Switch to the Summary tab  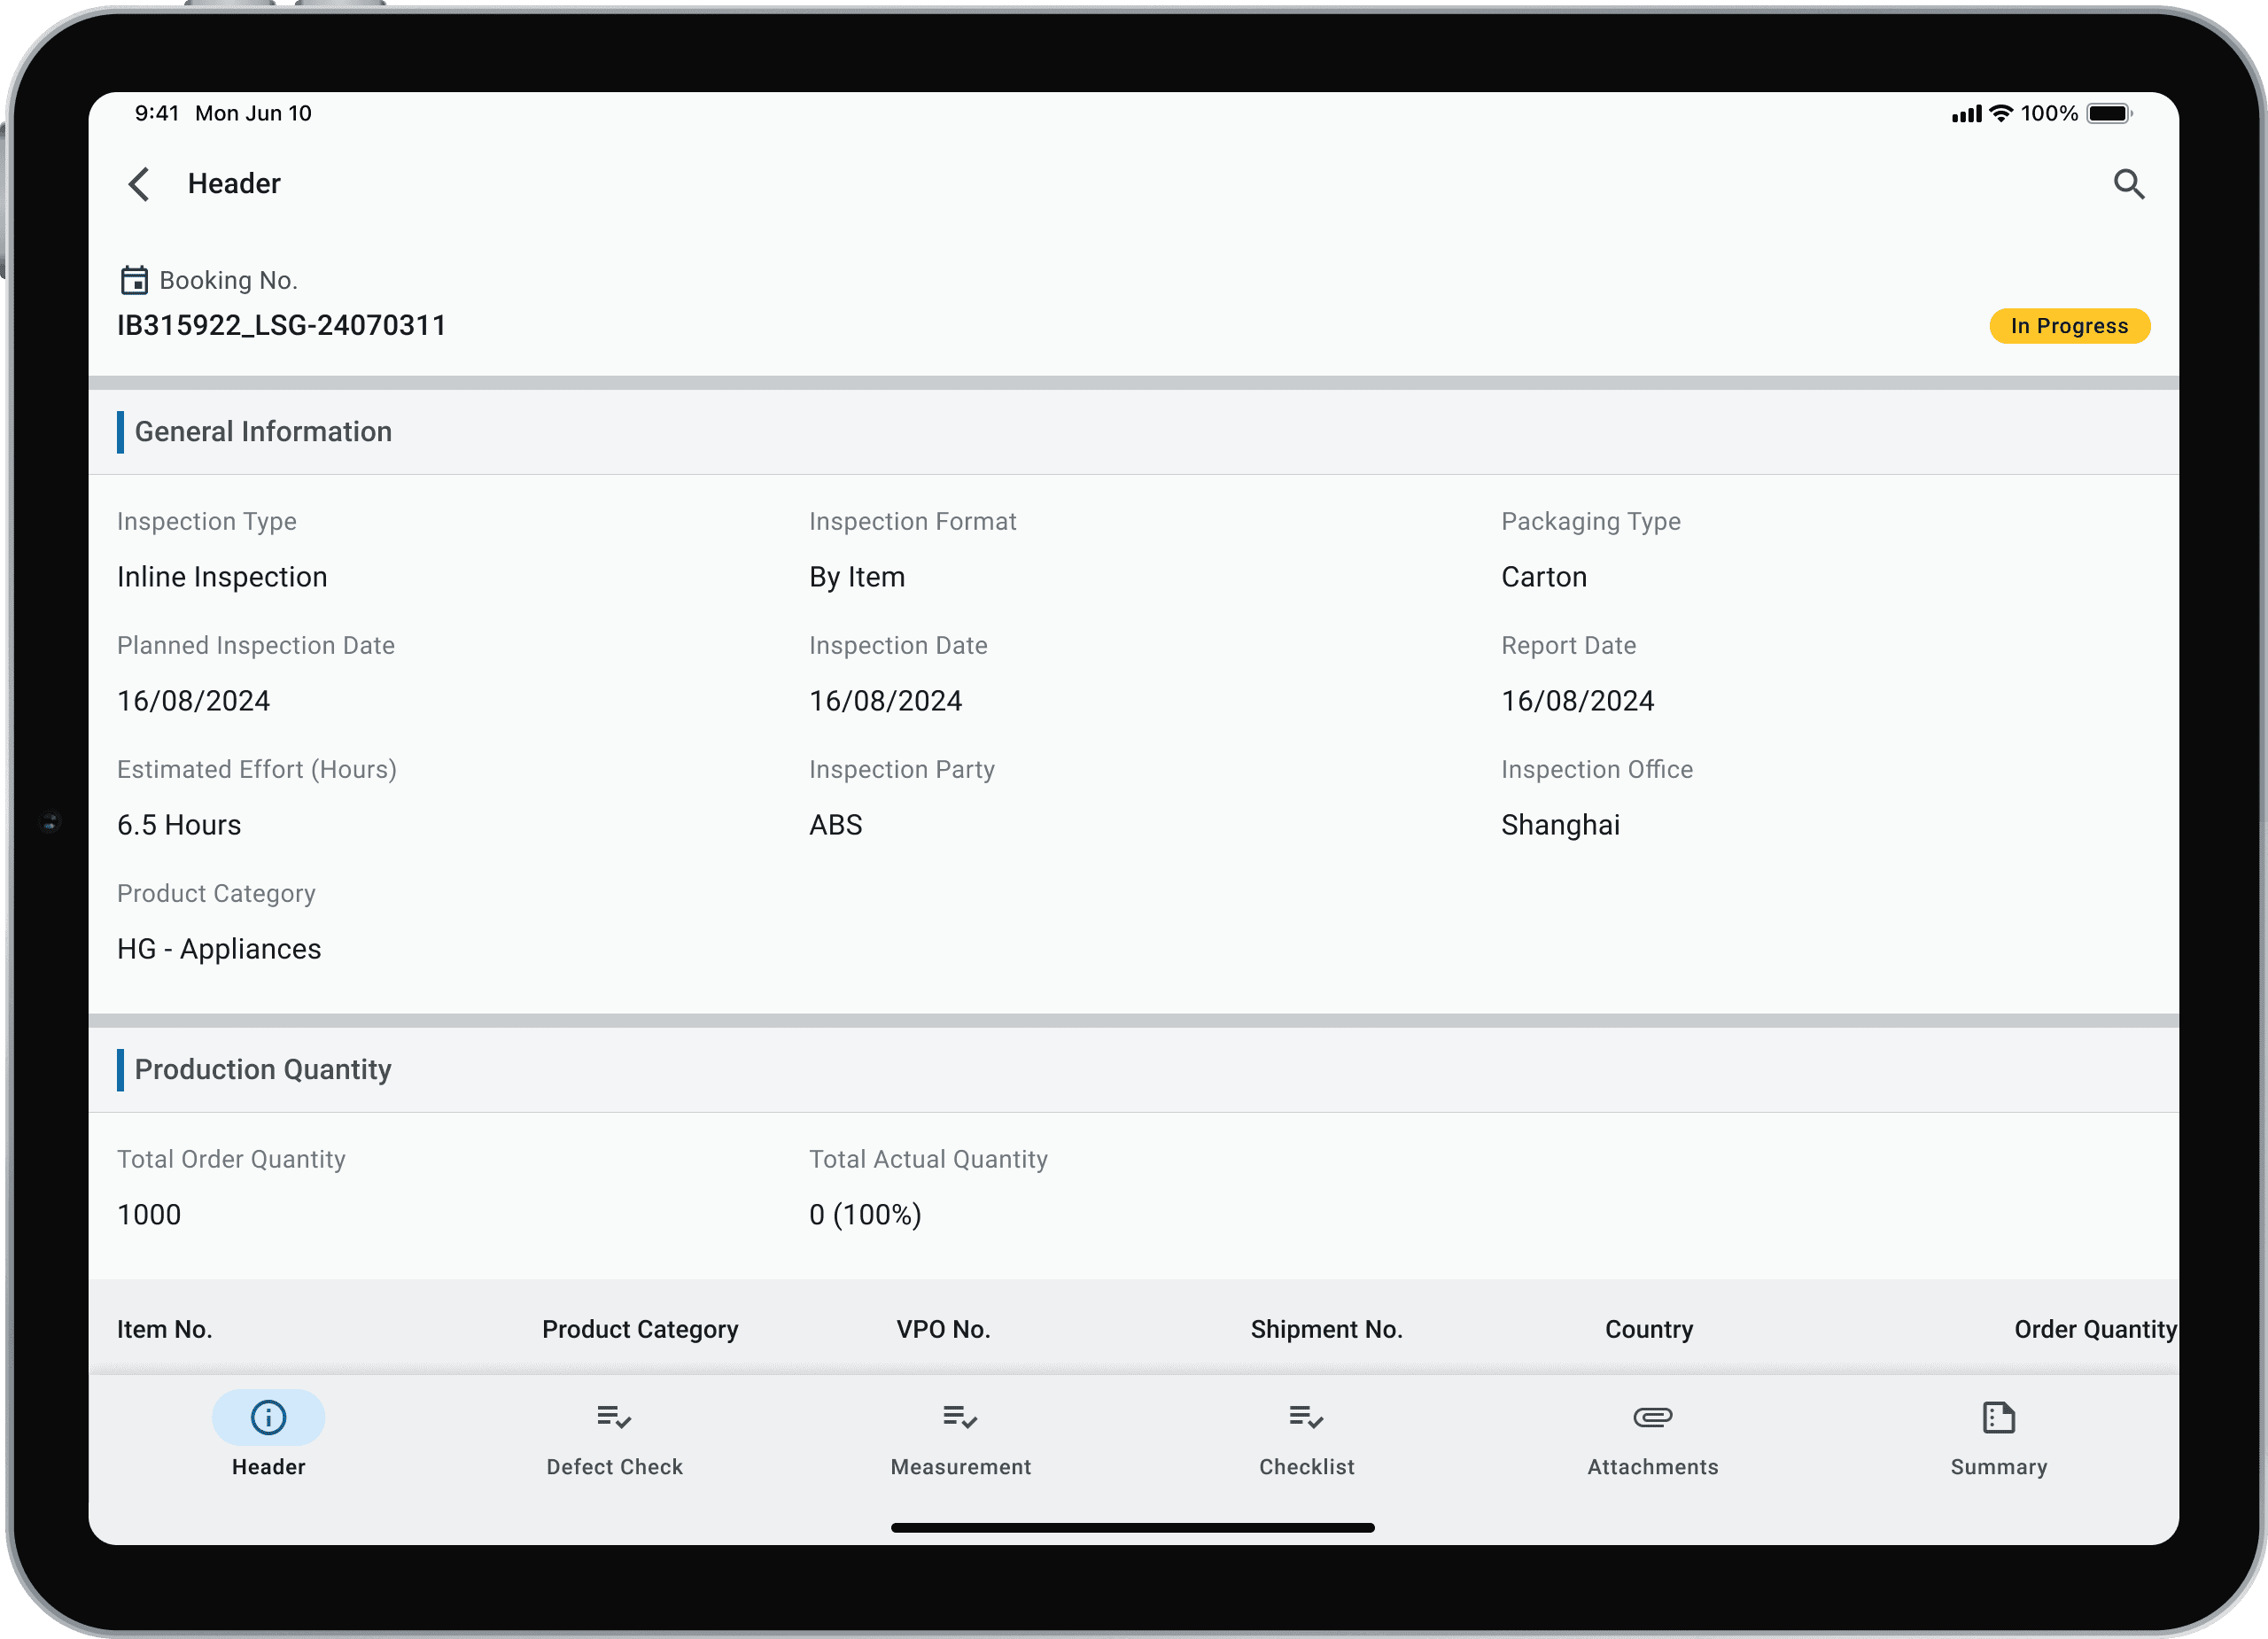1998,1466
